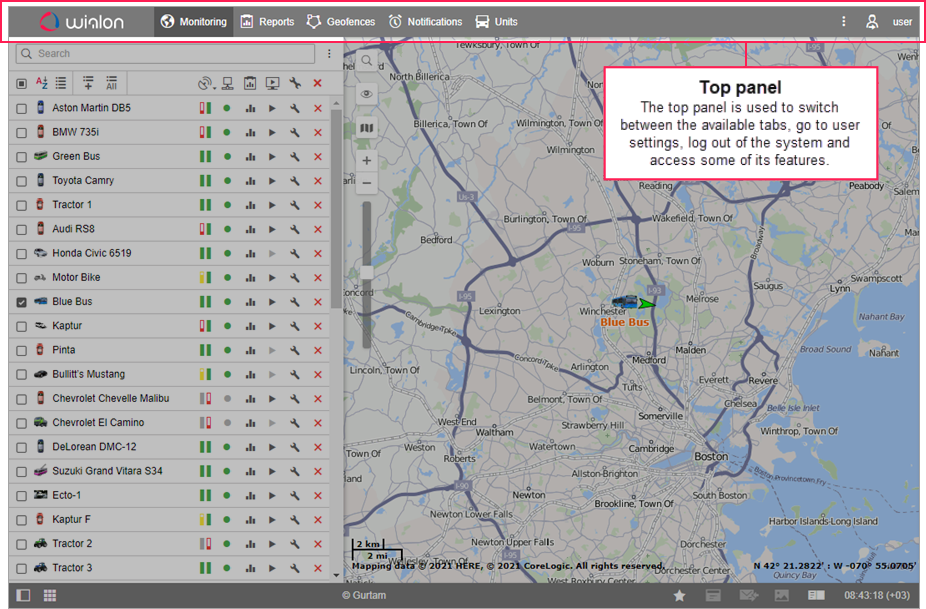Check the Aston Martin DB5 checkbox
The width and height of the screenshot is (926, 609).
(x=21, y=109)
